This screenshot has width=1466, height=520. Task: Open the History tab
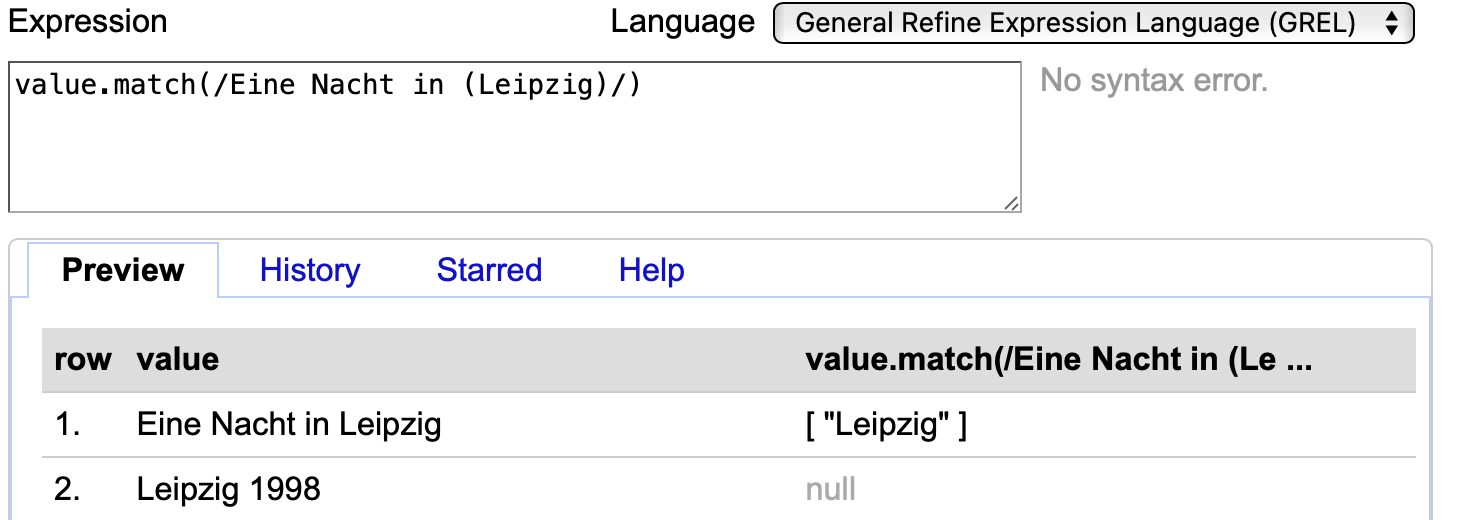(310, 270)
